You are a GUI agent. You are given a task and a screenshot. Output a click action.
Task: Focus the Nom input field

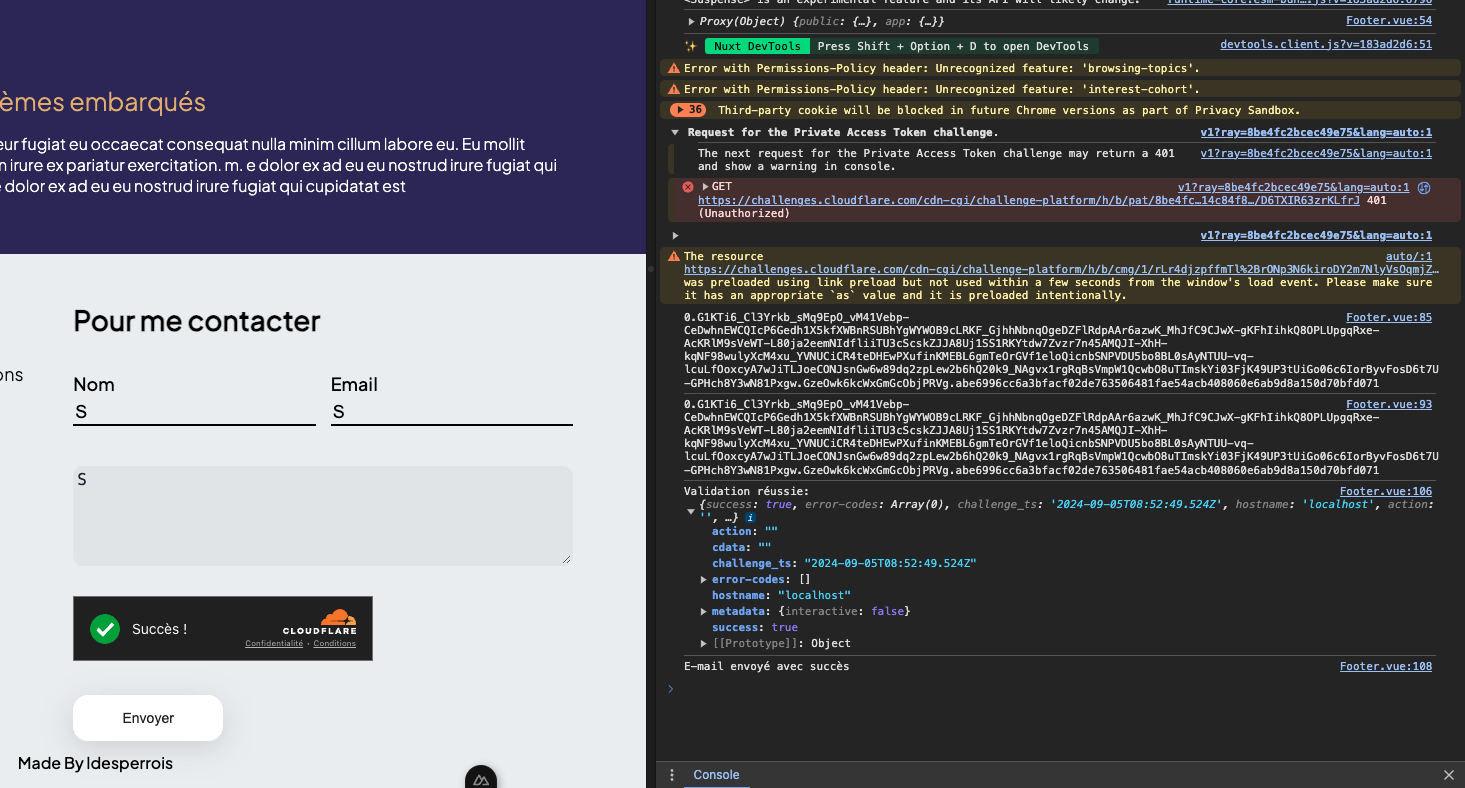coord(194,412)
